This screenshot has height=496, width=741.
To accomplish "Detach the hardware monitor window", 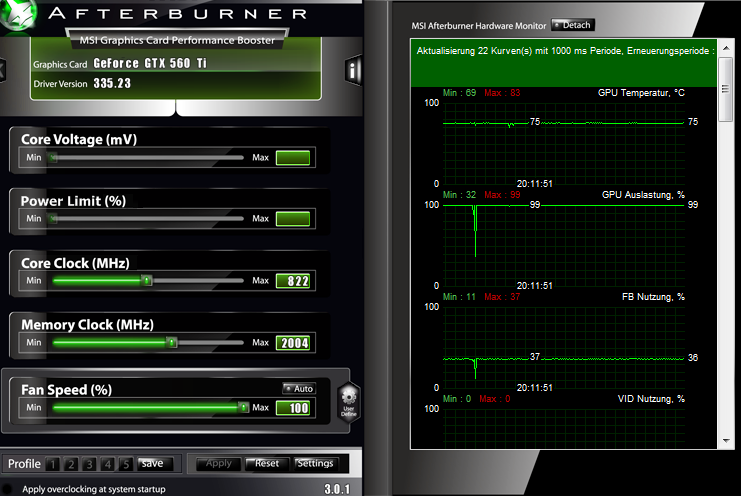I will click(x=571, y=24).
